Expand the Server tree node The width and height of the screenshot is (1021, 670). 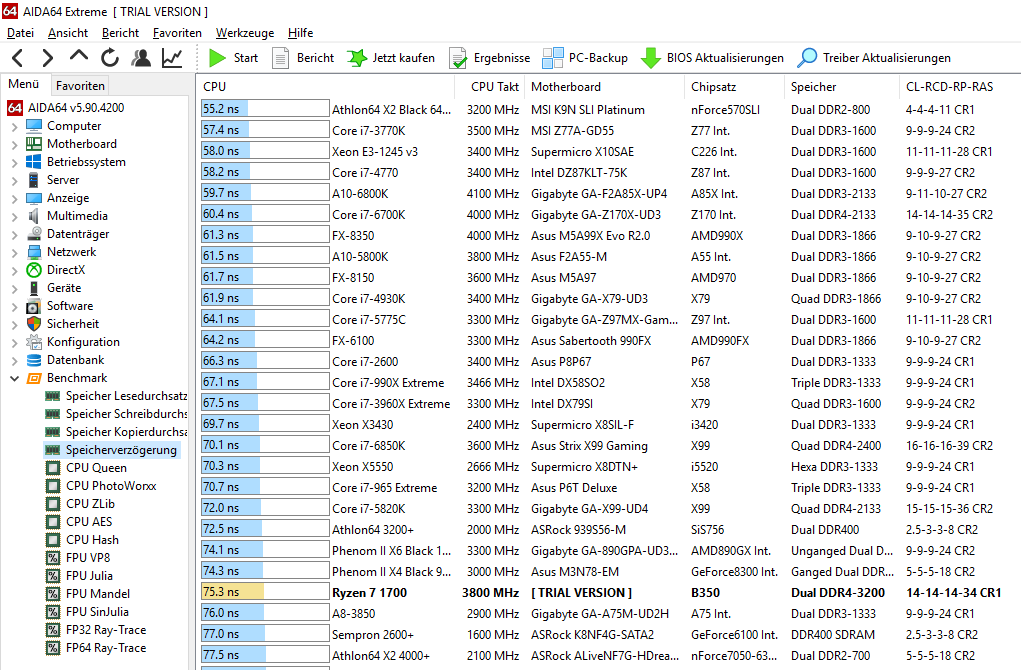click(x=14, y=180)
